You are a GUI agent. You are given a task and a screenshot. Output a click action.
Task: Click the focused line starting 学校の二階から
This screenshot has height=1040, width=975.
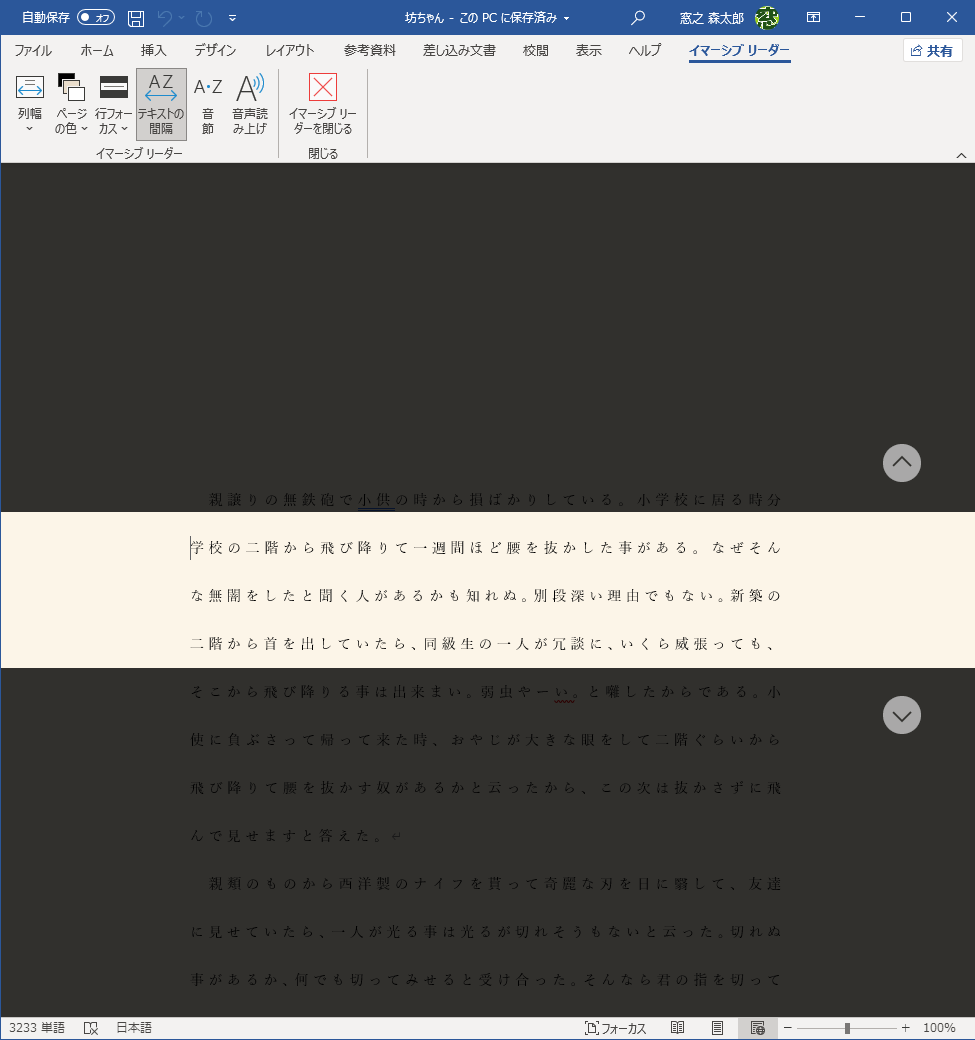click(x=486, y=548)
